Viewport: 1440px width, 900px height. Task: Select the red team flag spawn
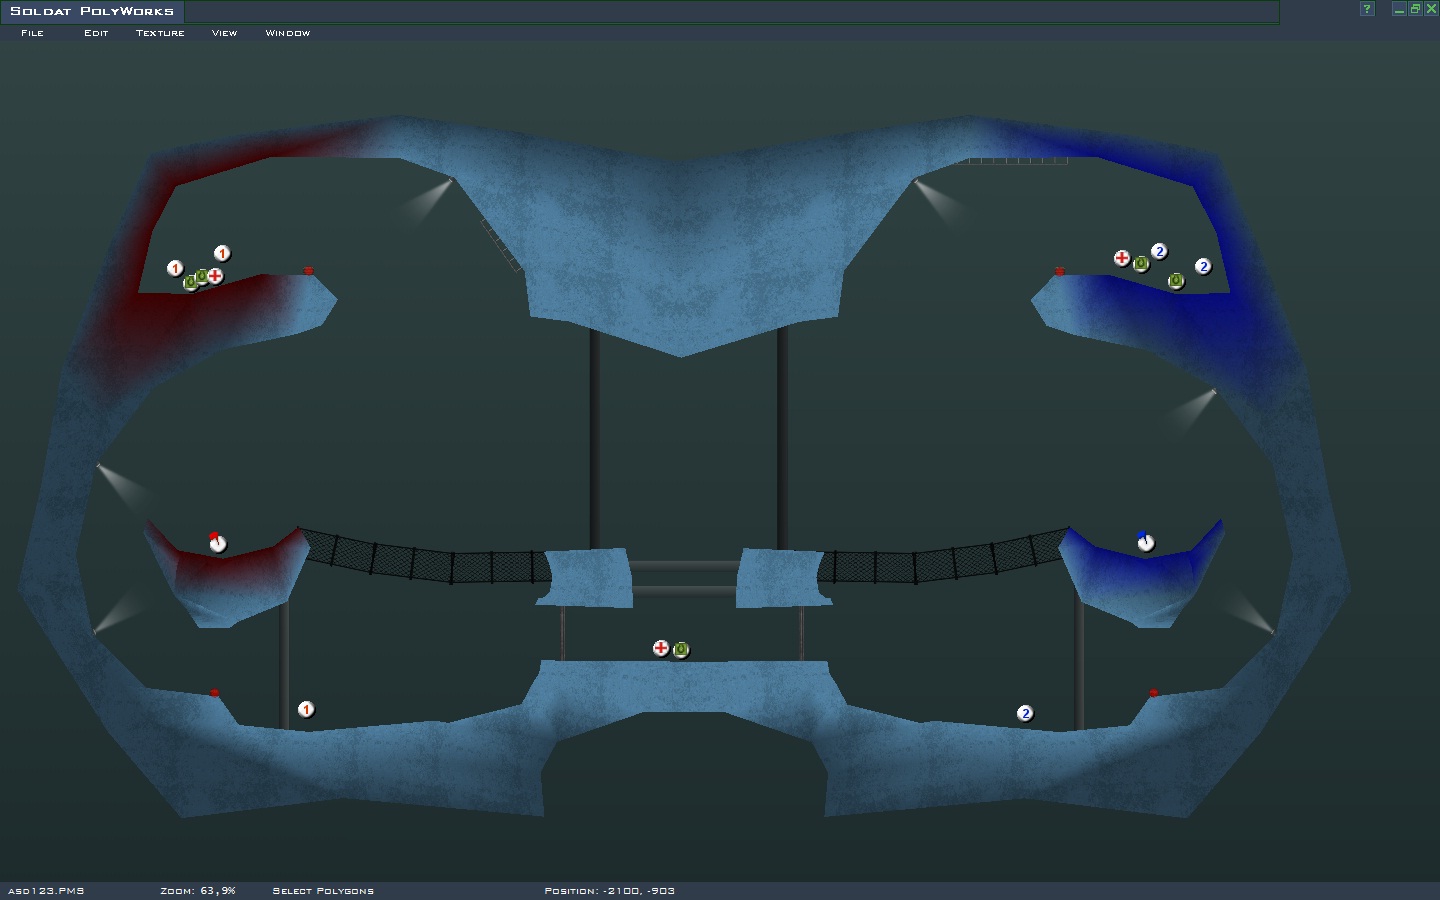pos(217,543)
